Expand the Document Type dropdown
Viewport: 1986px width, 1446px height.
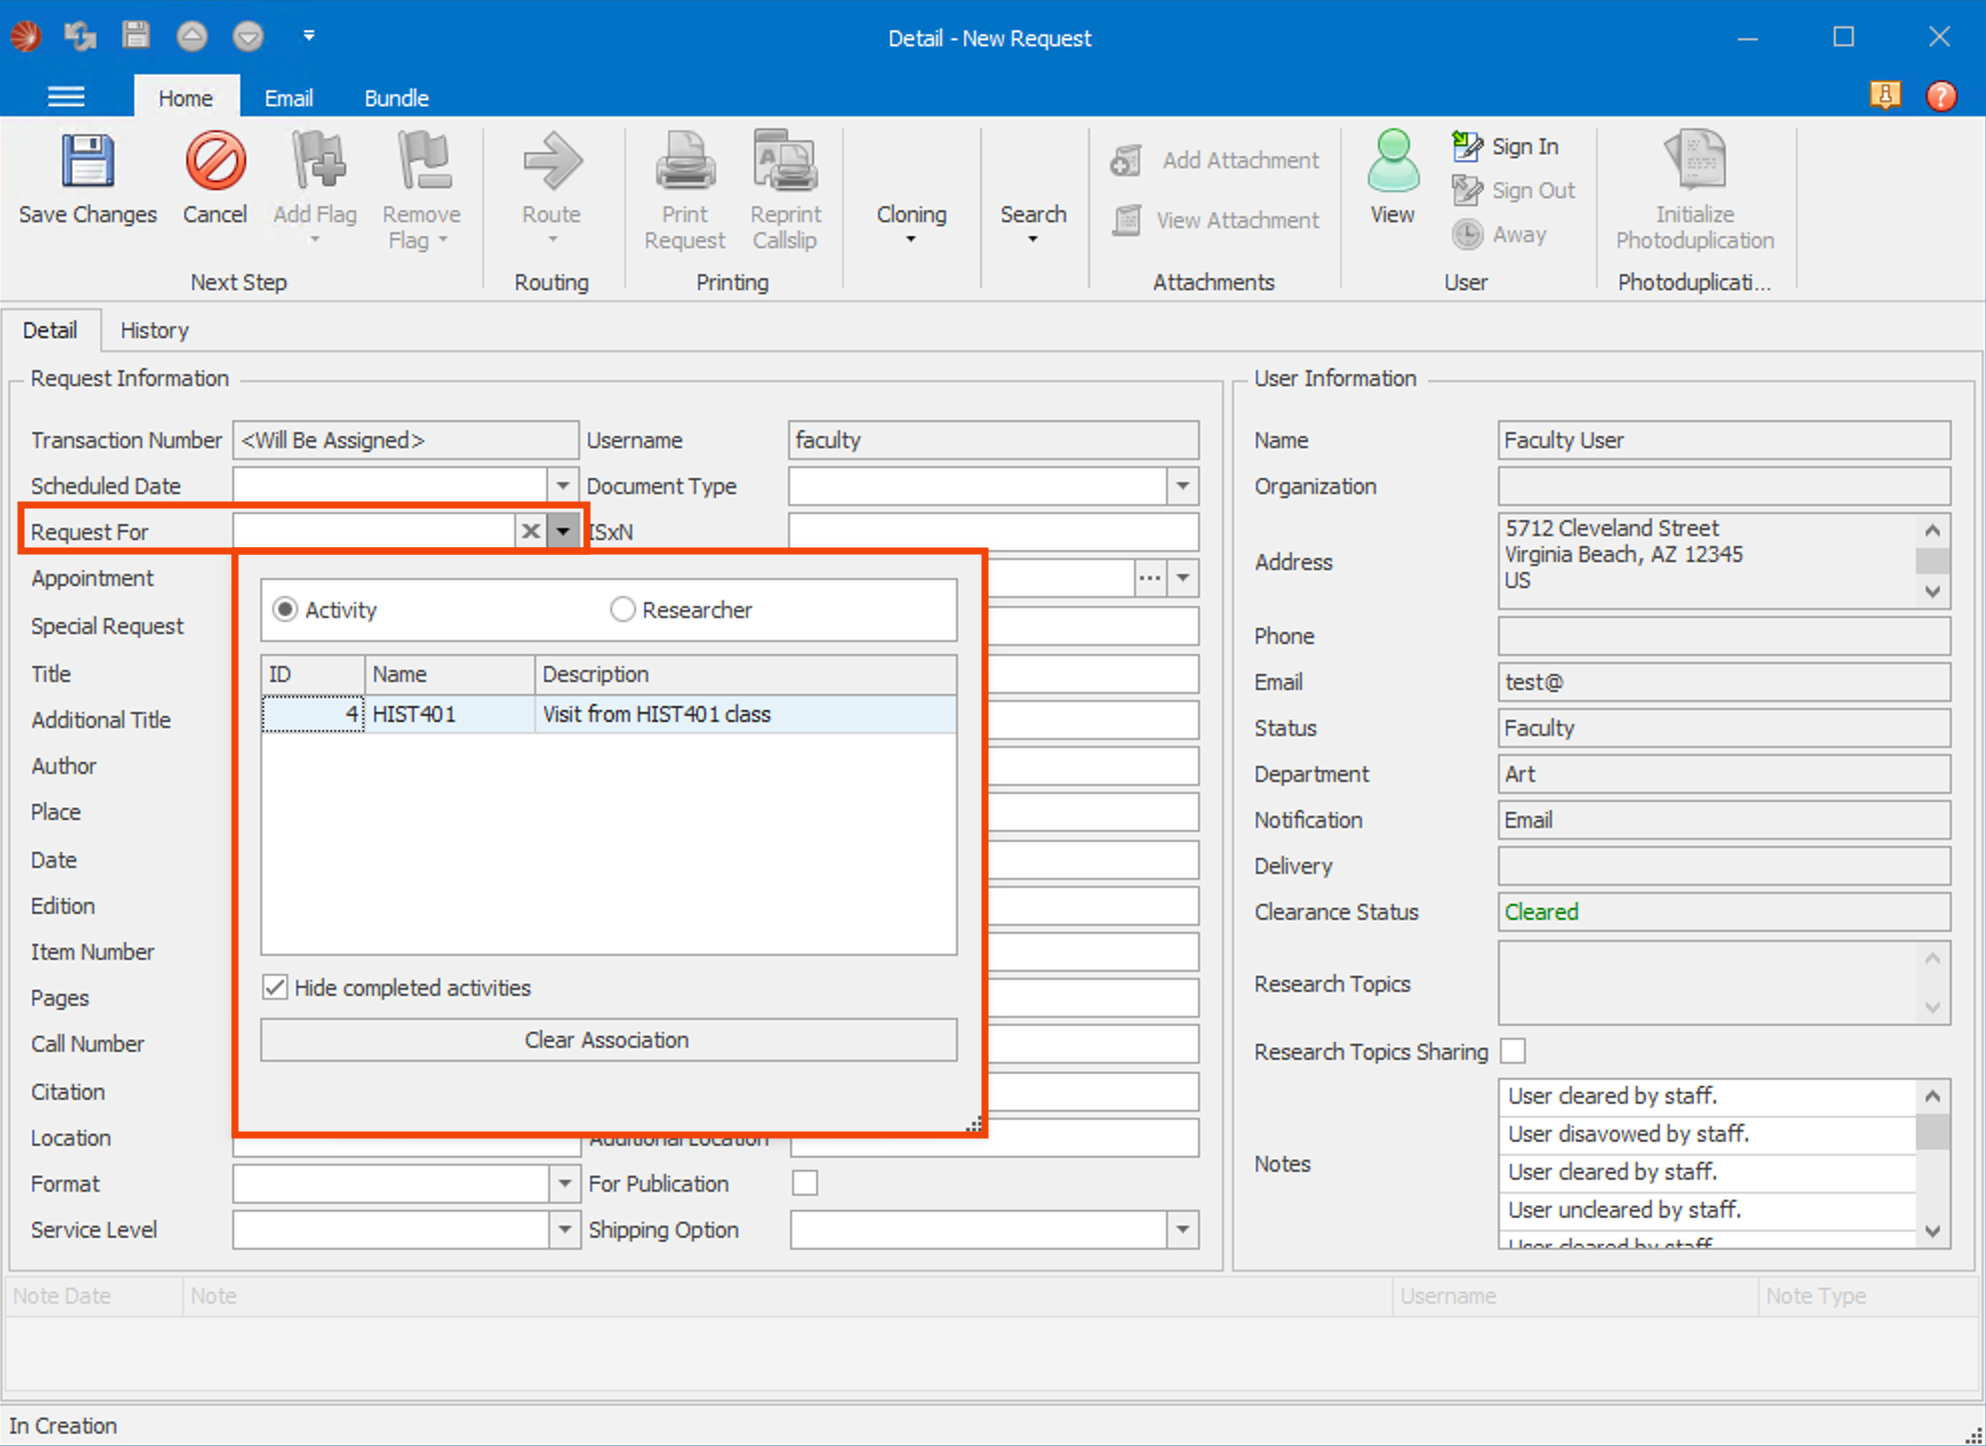(1183, 486)
